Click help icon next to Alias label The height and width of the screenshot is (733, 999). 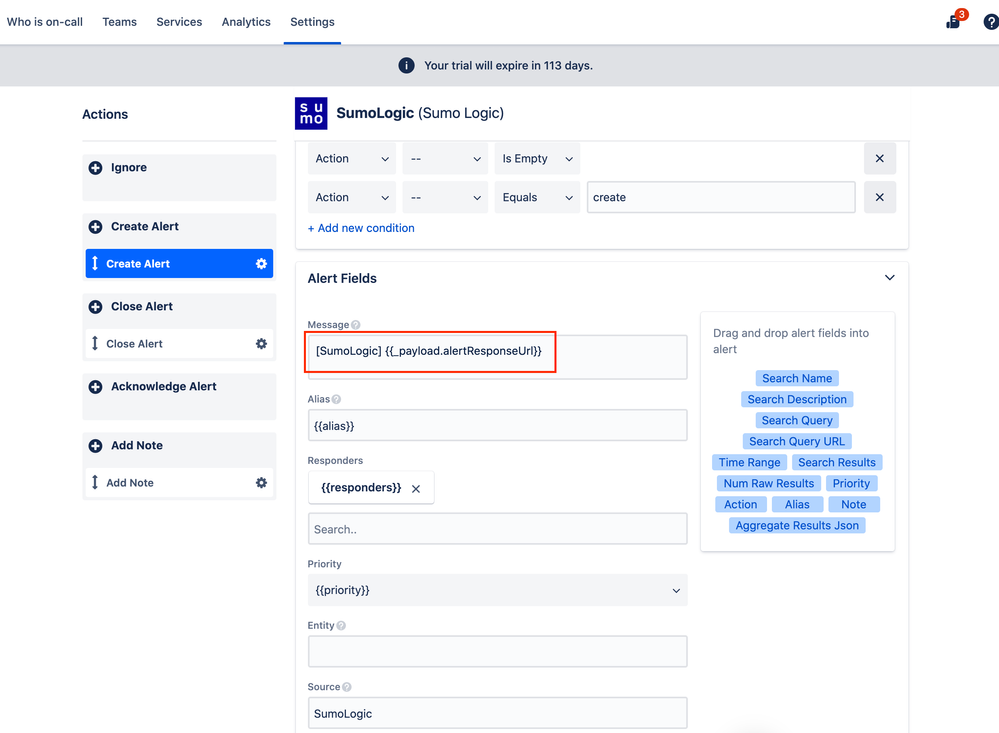(x=336, y=400)
